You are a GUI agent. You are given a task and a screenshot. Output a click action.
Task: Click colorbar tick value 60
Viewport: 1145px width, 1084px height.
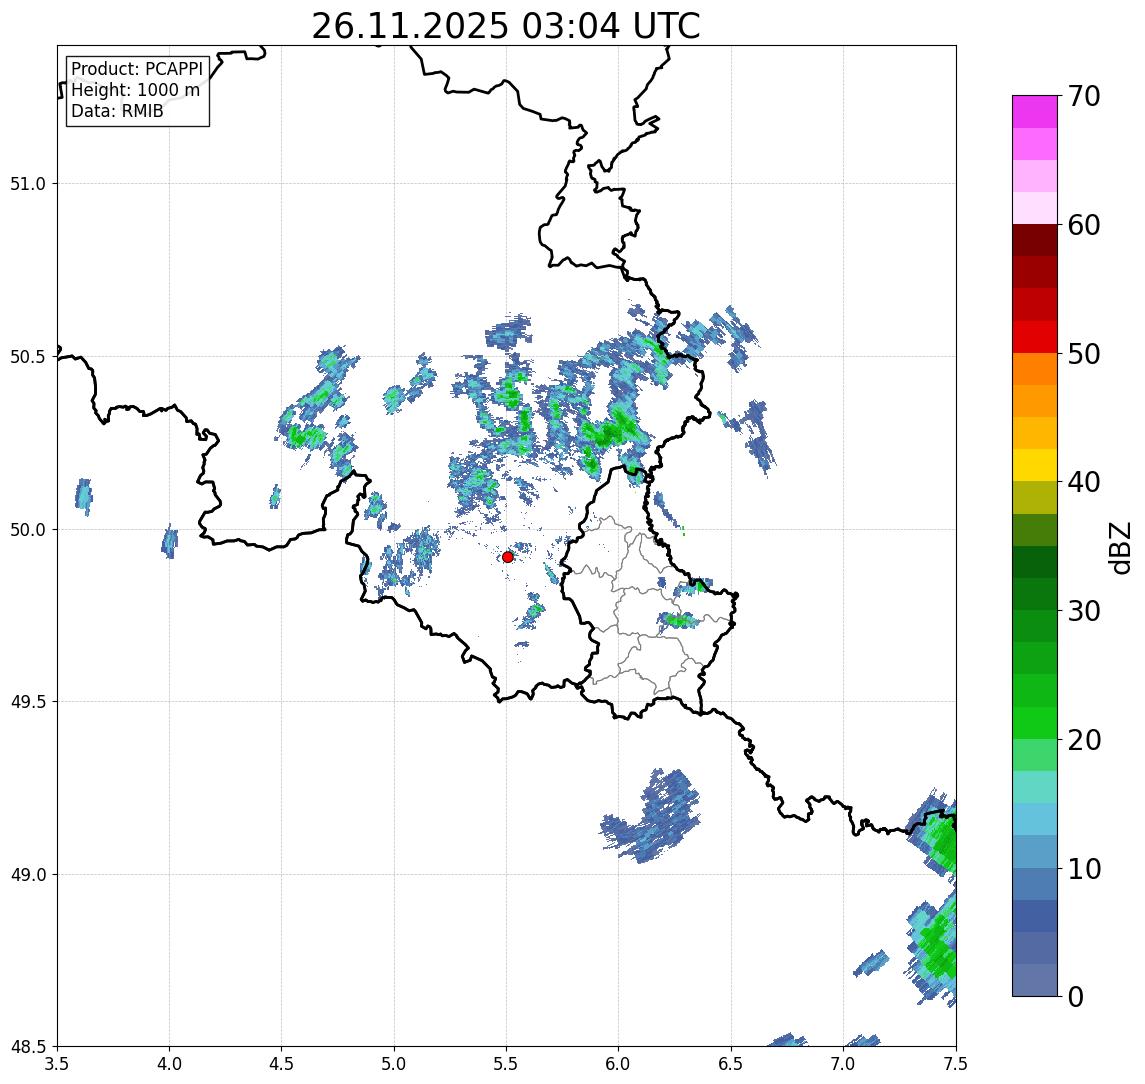[1083, 225]
